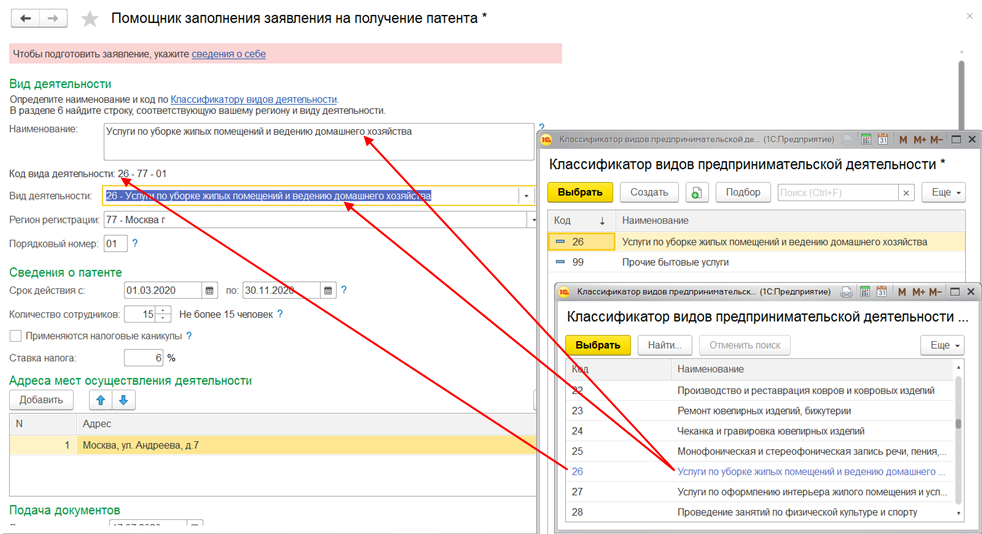The width and height of the screenshot is (982, 534).
Task: Click the Вид деятельности combo field
Action: [x=311, y=196]
